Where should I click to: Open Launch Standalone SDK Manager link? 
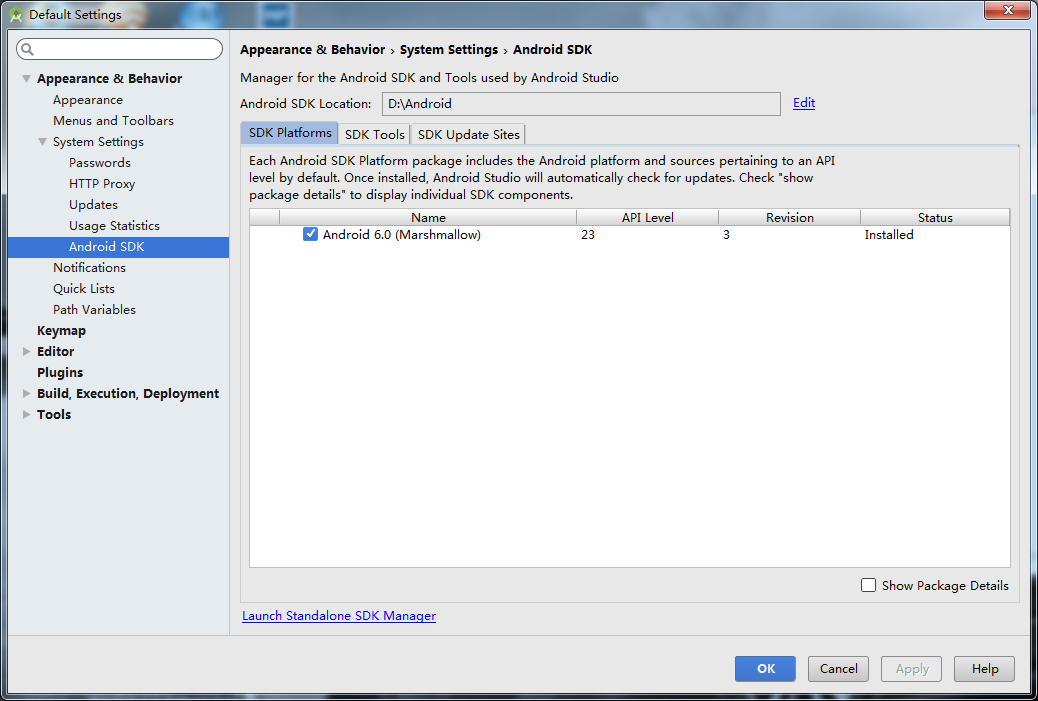[339, 616]
